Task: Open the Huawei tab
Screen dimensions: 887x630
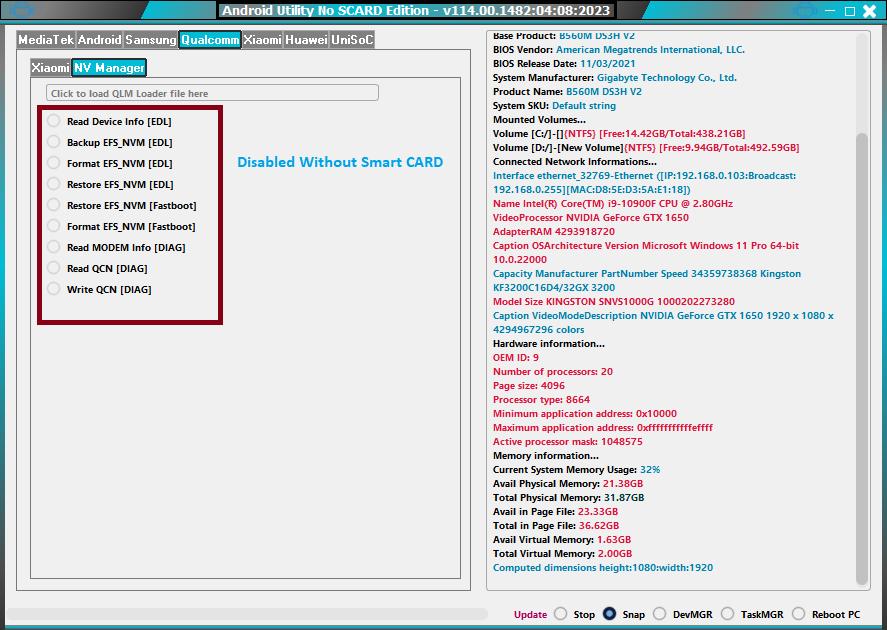Action: tap(306, 40)
